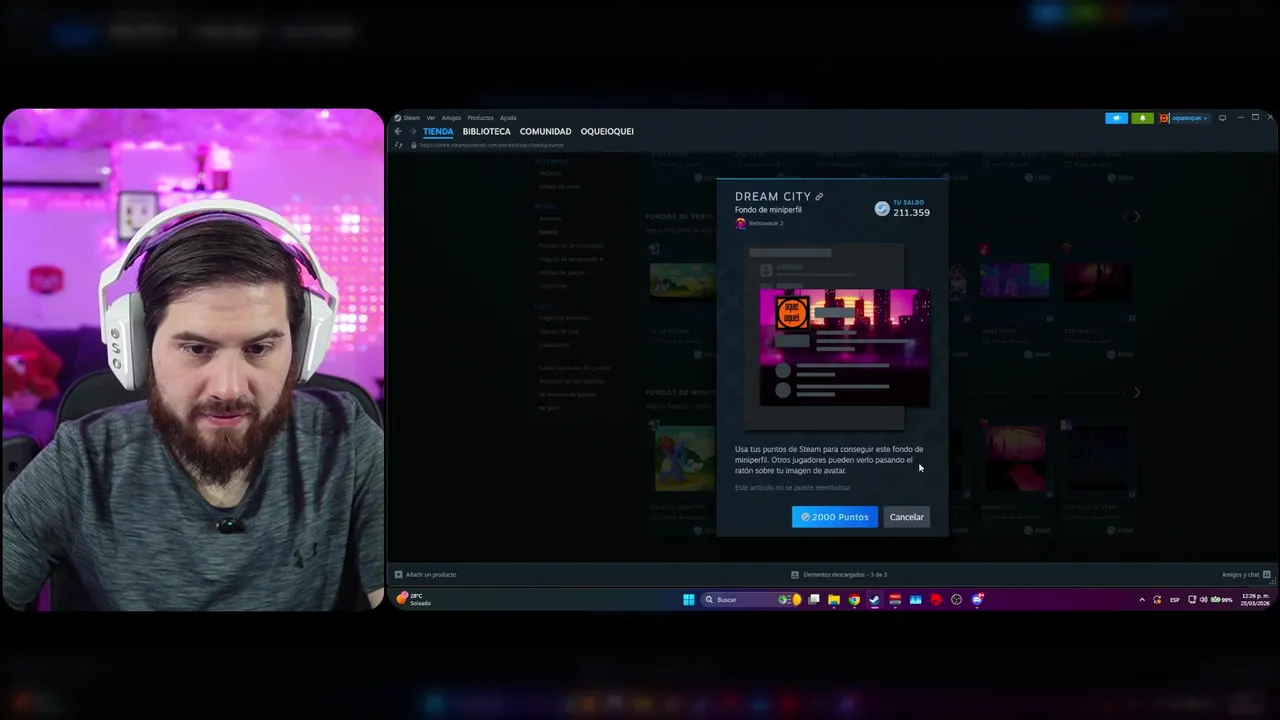The height and width of the screenshot is (720, 1280).
Task: Open the clock showing 12:26 p. m.
Action: point(1255,600)
